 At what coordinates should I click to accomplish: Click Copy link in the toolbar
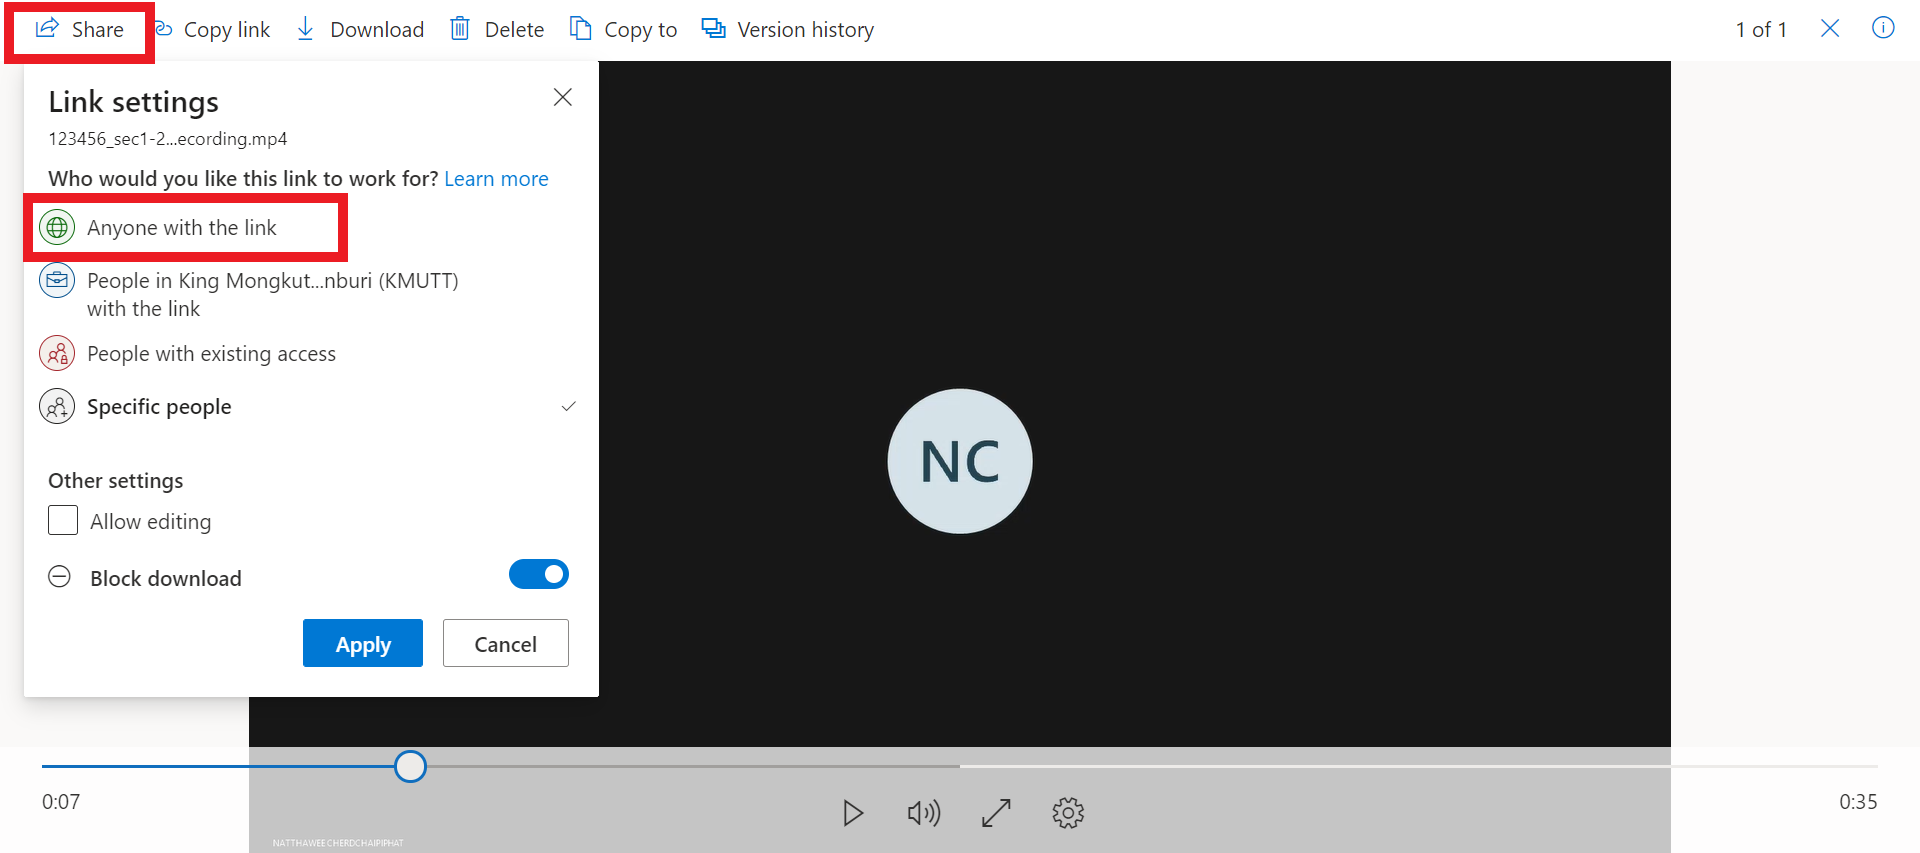[213, 30]
